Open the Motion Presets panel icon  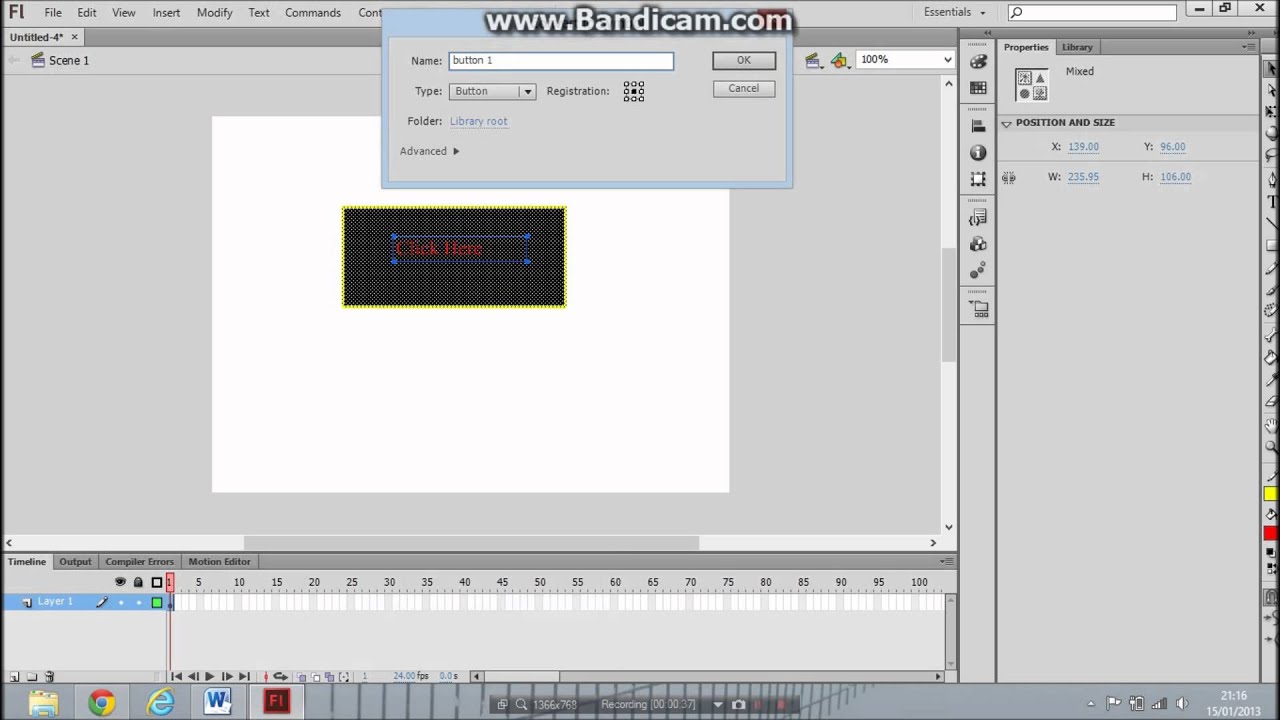point(978,271)
